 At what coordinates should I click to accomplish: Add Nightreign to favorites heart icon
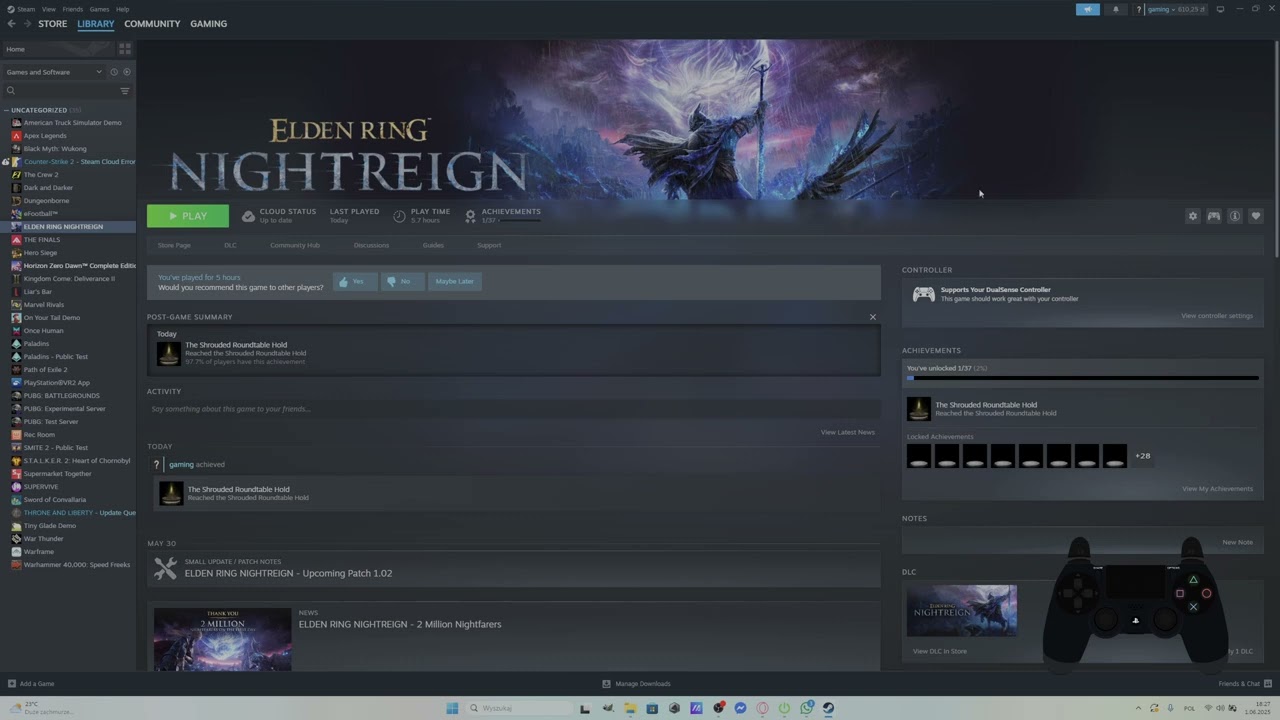[x=1256, y=216]
